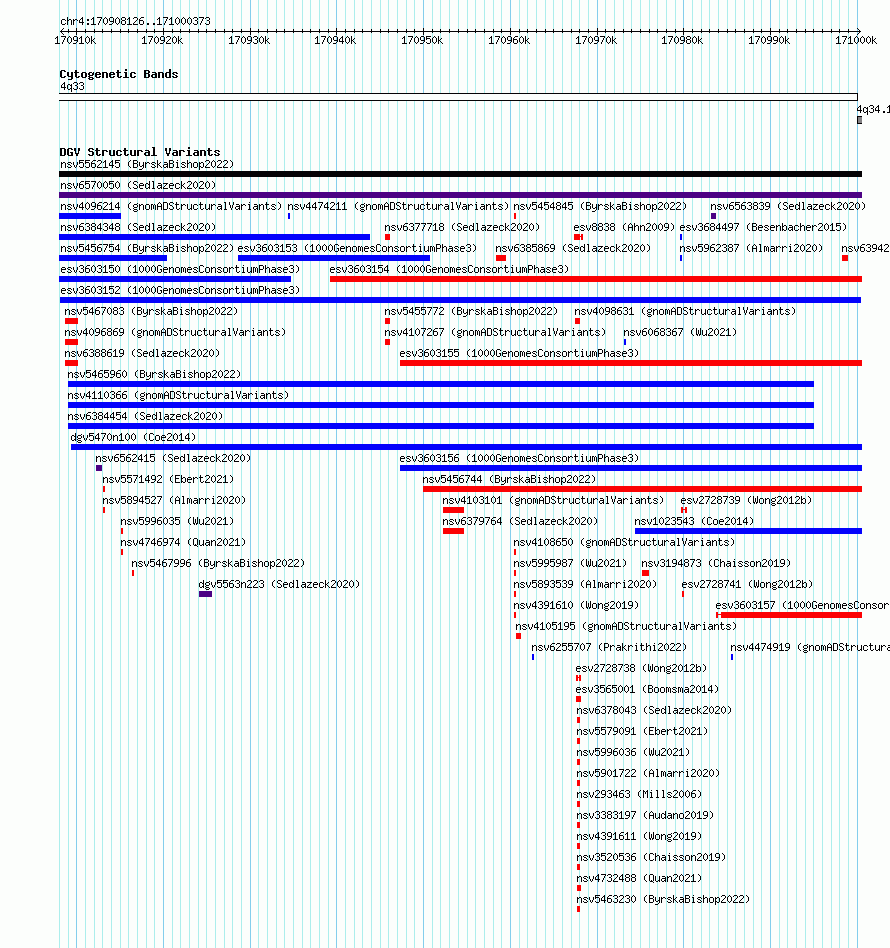Open nsv6562415 (Sedlazeck2020) label

pos(173,458)
